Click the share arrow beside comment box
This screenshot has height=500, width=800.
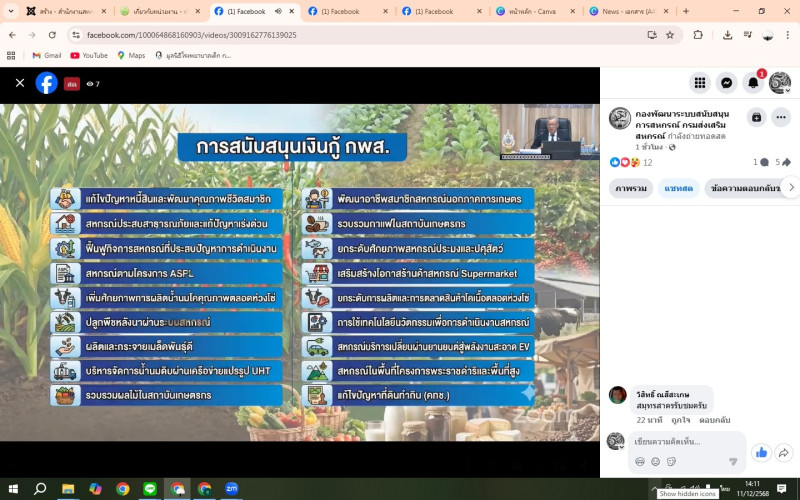point(784,453)
